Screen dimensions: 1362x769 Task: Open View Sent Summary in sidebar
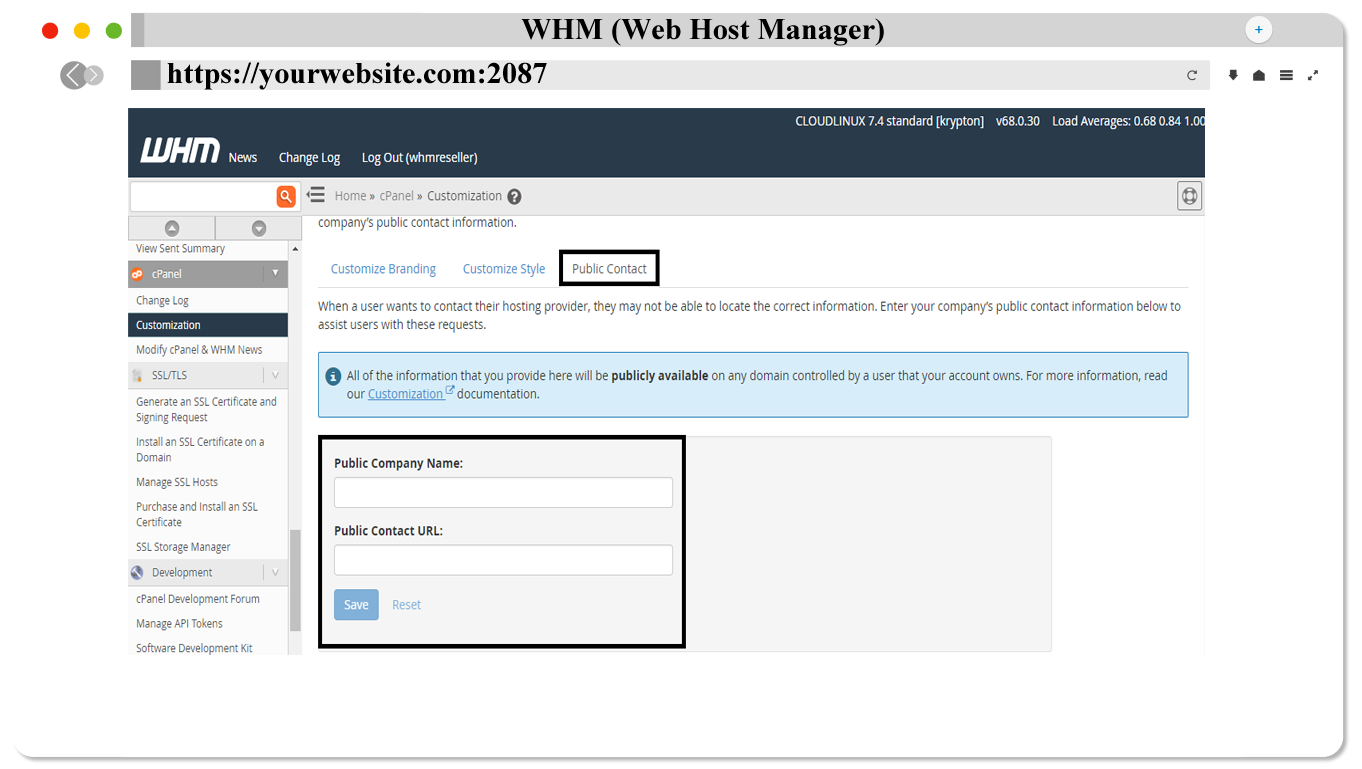pyautogui.click(x=180, y=249)
